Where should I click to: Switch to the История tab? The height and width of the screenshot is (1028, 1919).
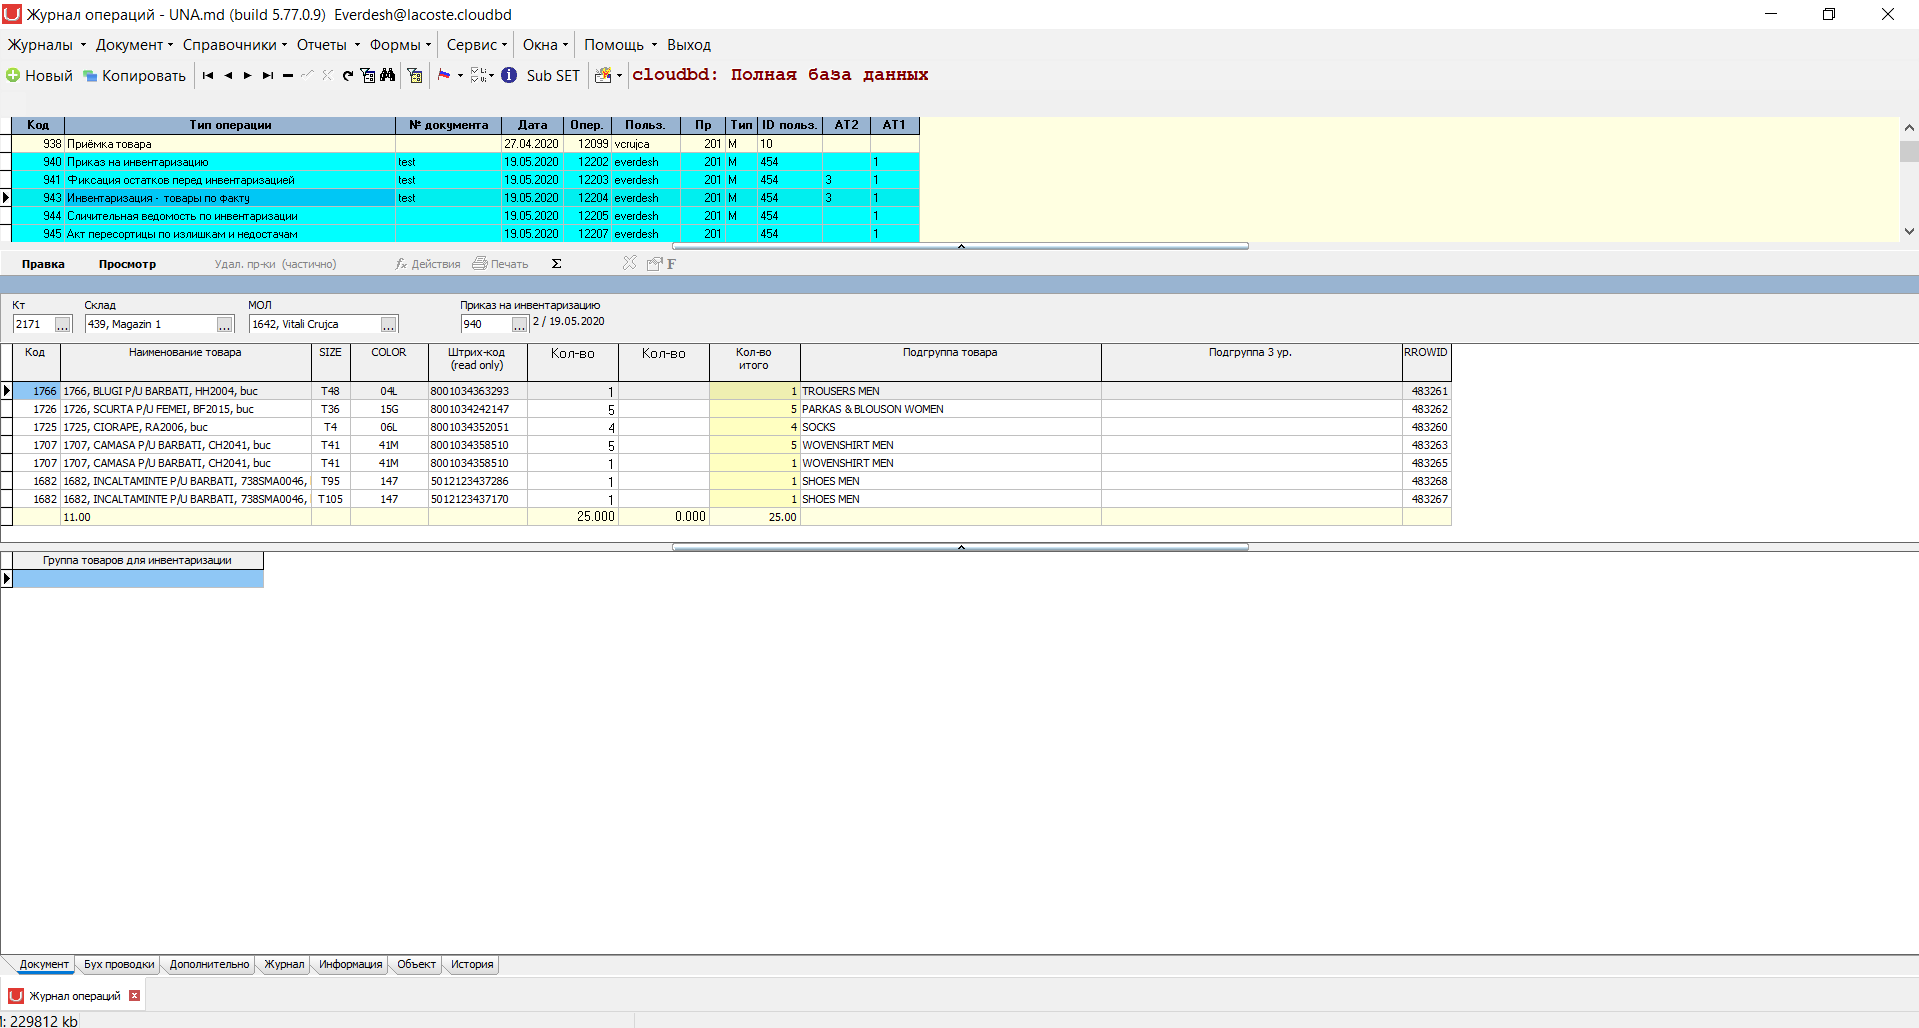(x=472, y=965)
